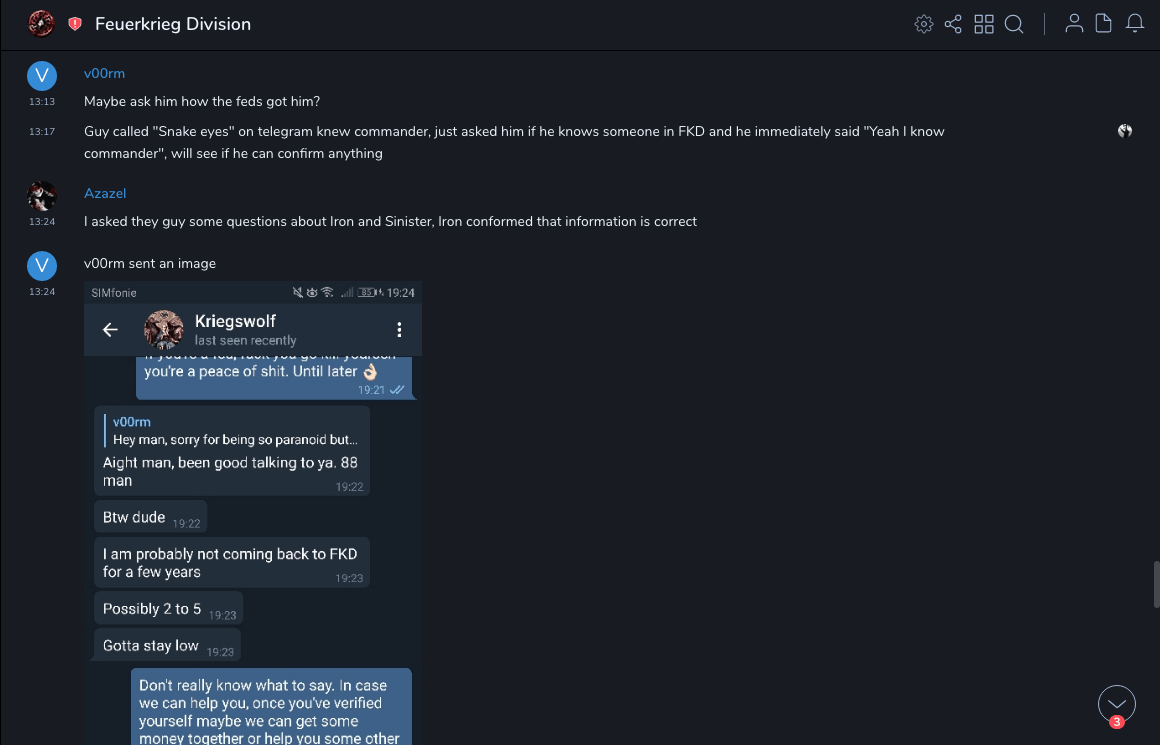
Task: Click the room avatar in the header
Action: (41, 23)
